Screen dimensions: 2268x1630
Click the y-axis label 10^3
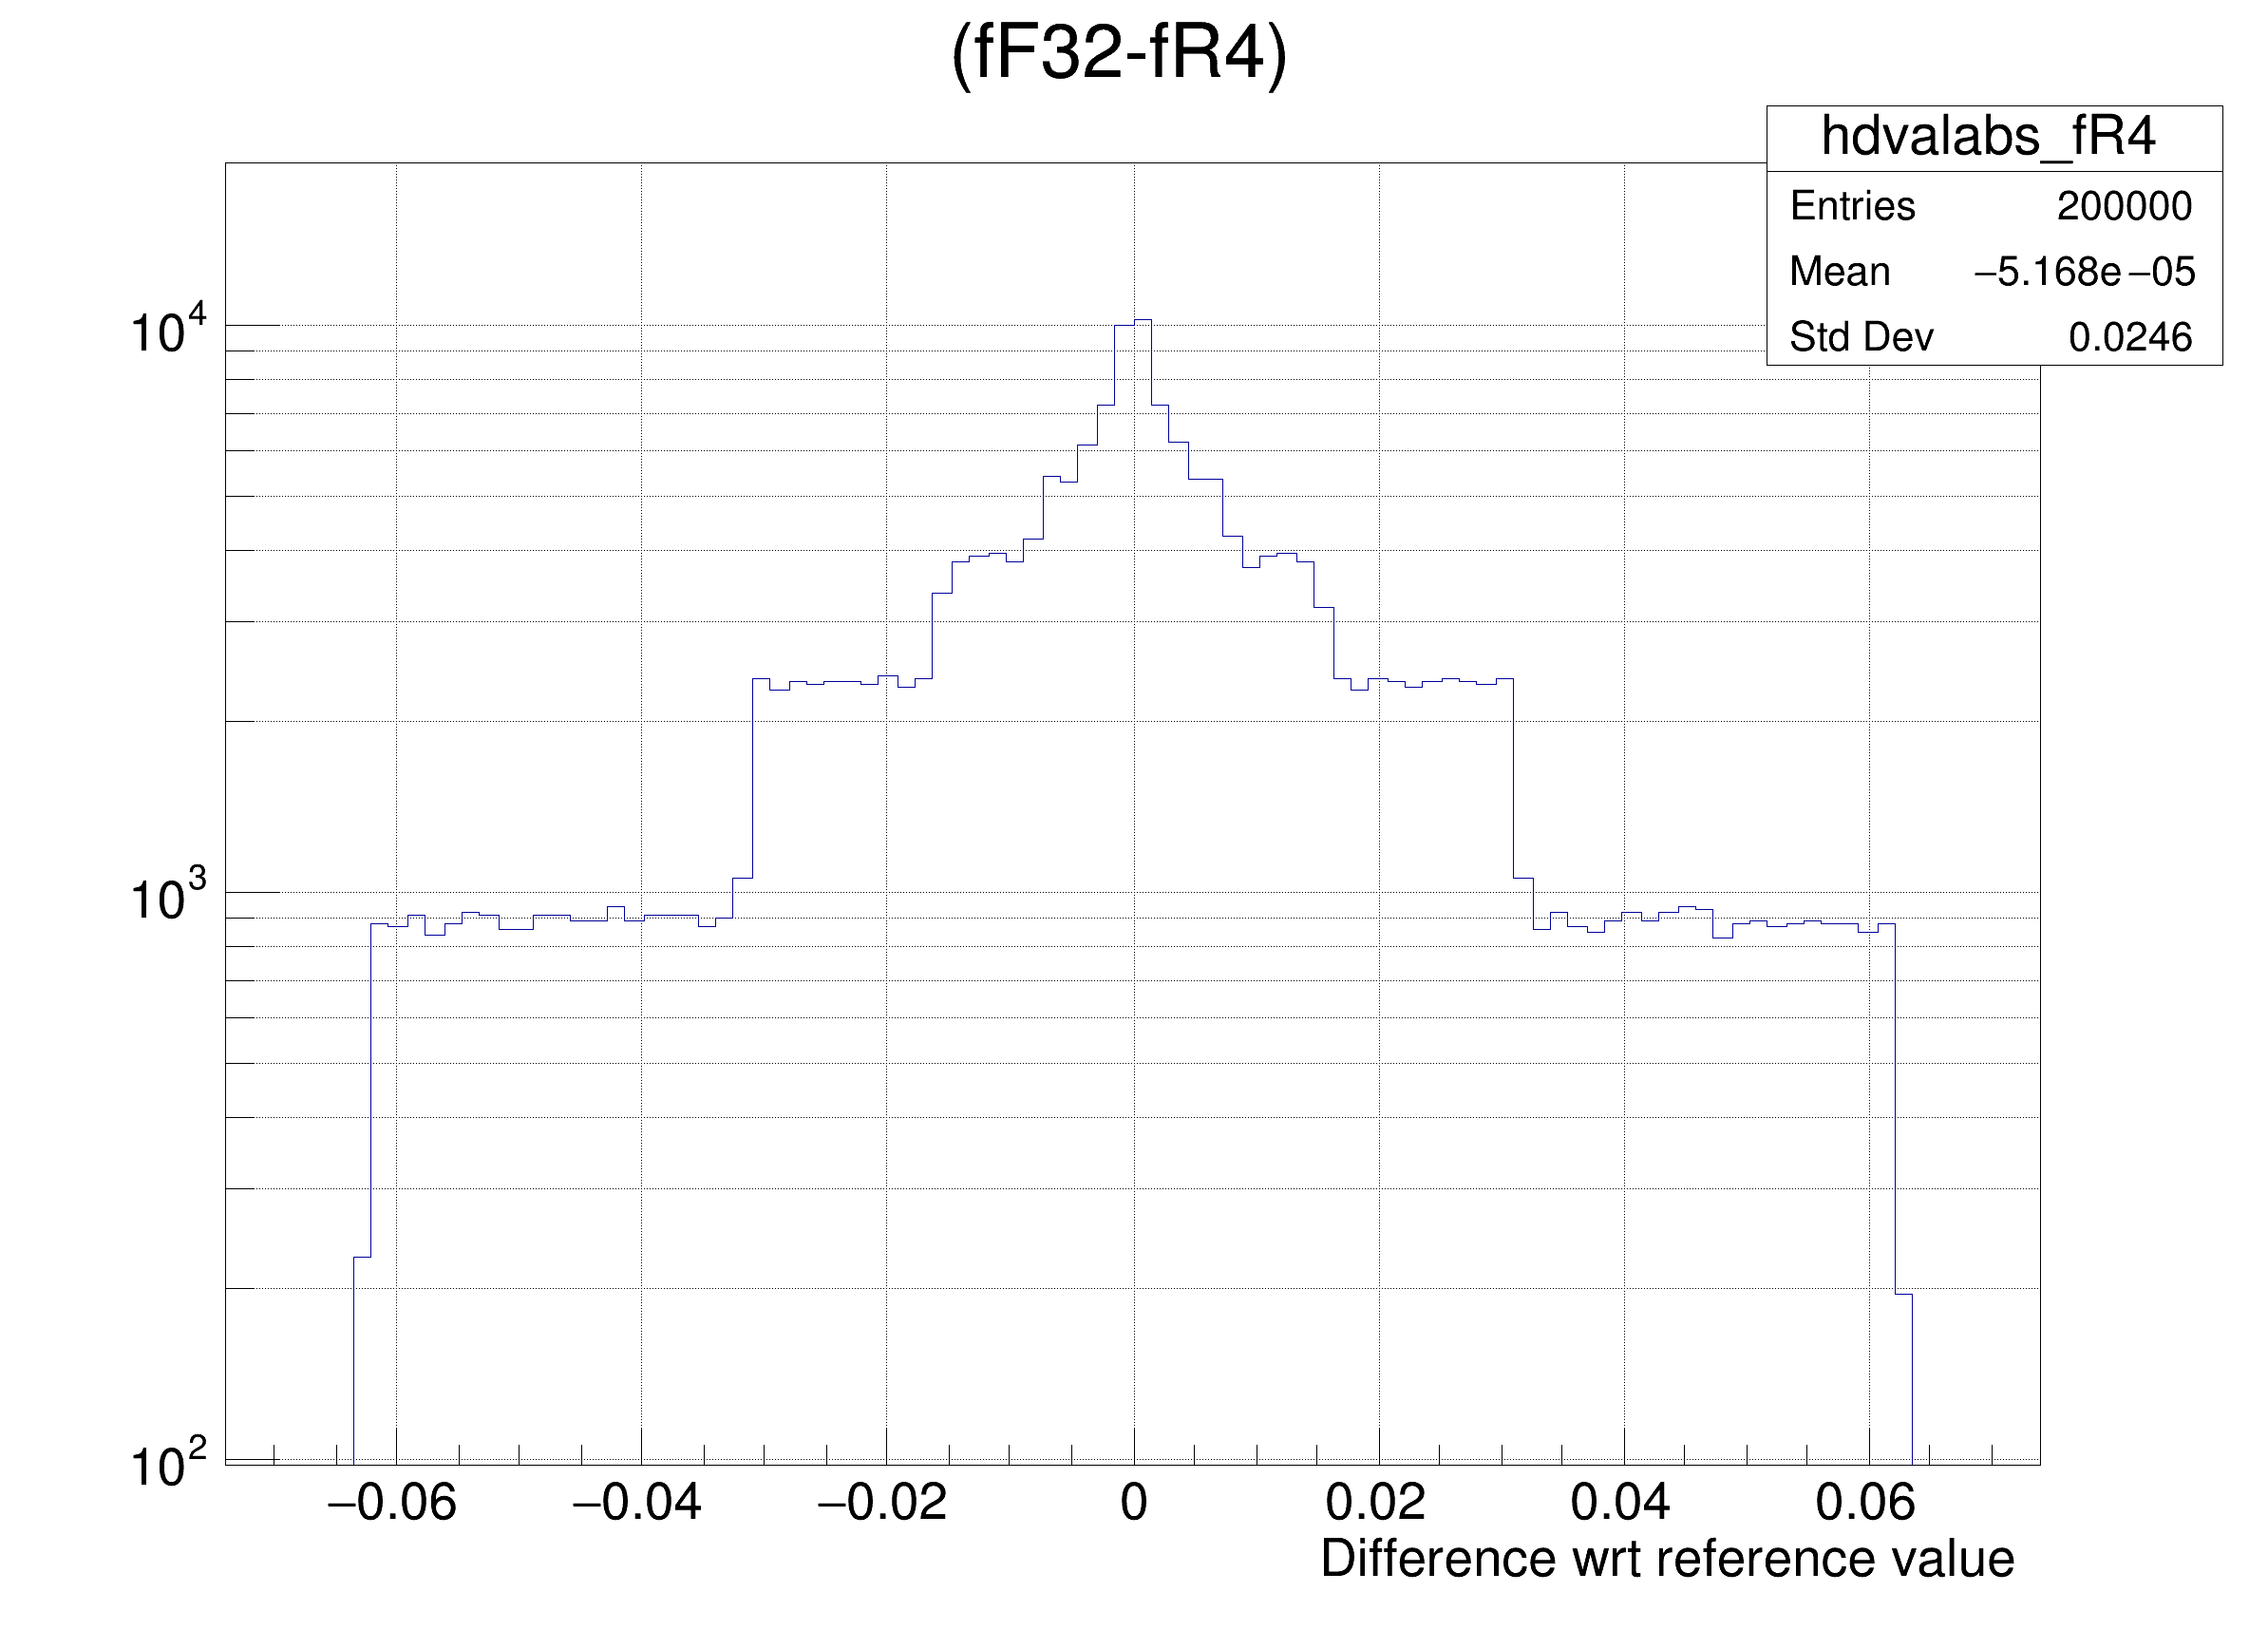167,897
